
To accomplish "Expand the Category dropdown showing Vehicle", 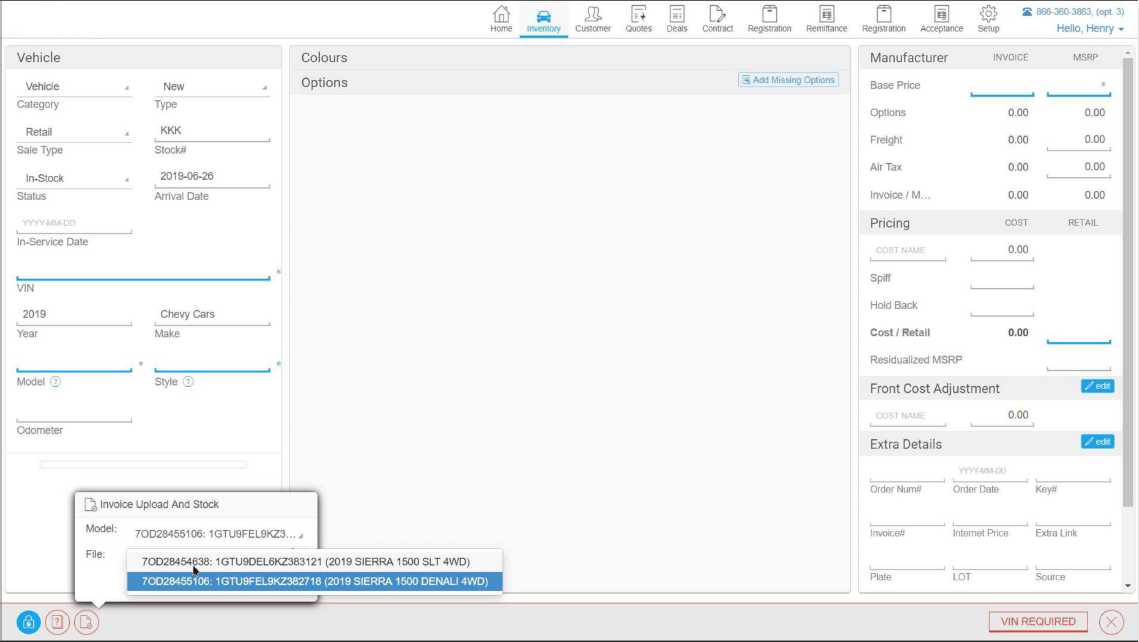I will point(74,86).
